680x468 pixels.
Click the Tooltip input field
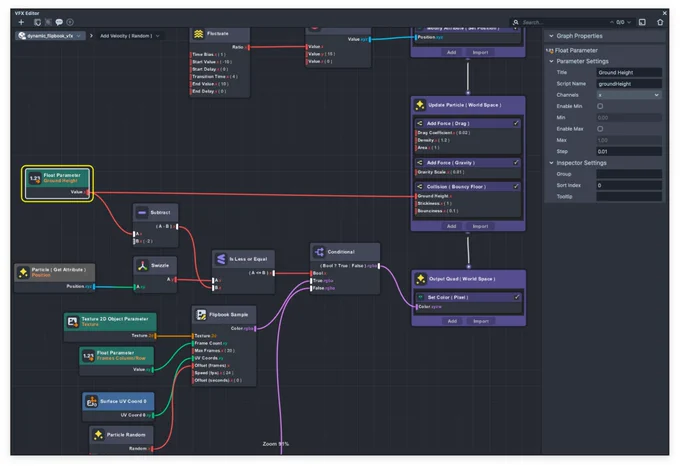coord(629,196)
